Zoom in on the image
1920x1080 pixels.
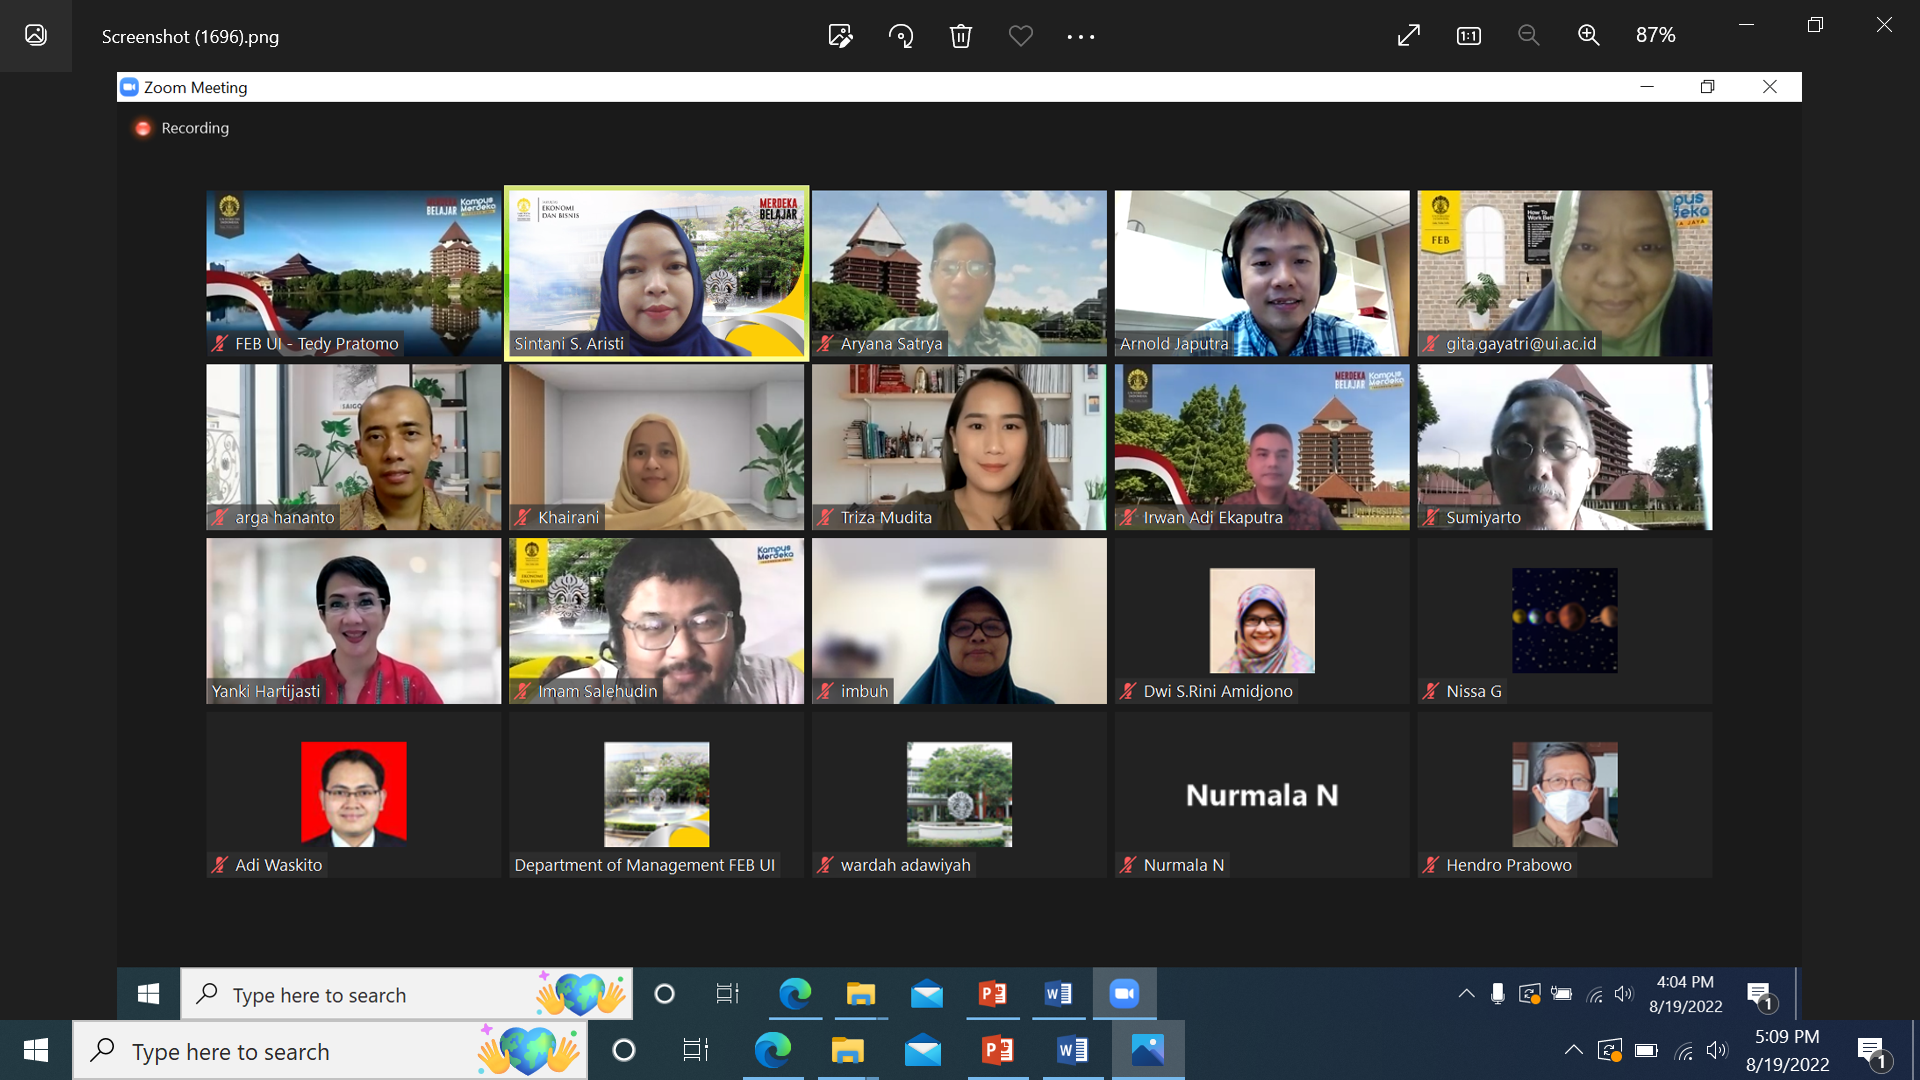(x=1588, y=35)
